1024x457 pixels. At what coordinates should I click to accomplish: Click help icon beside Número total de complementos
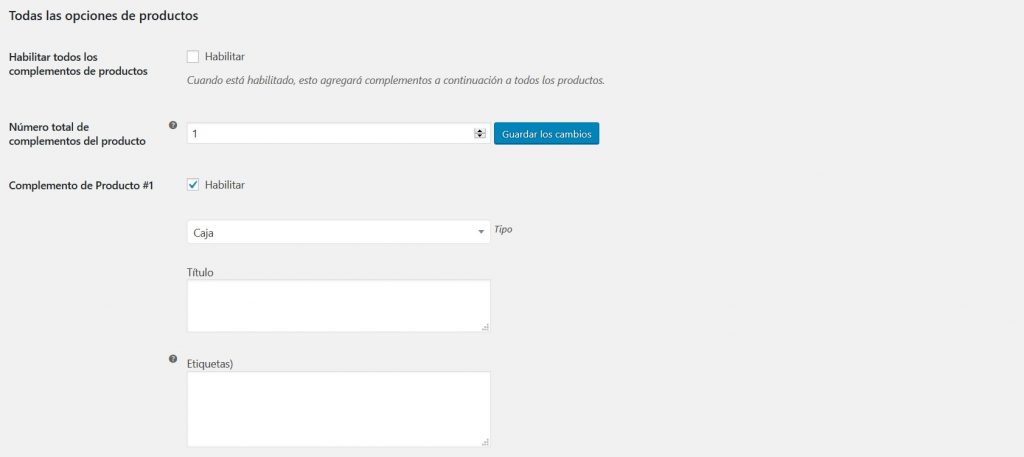click(173, 126)
